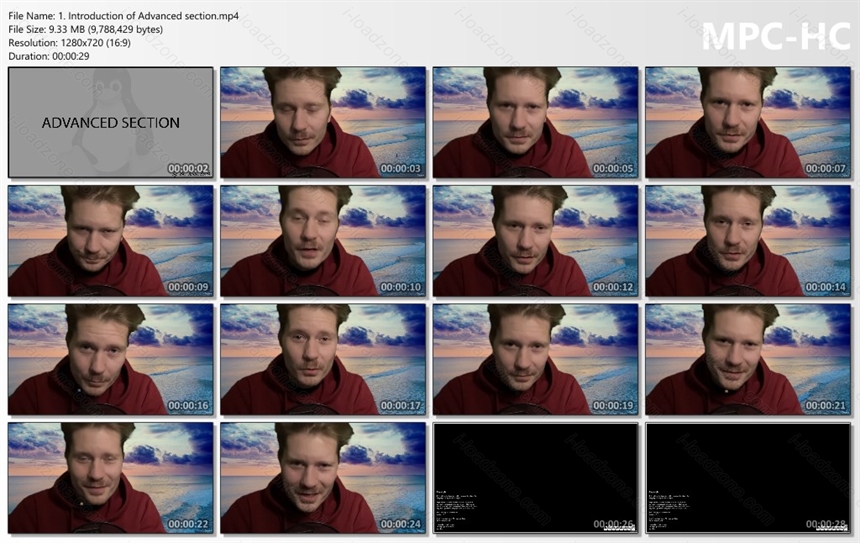860x543 pixels.
Task: Choose the thumbnail marked 00:00:10
Action: [x=323, y=241]
